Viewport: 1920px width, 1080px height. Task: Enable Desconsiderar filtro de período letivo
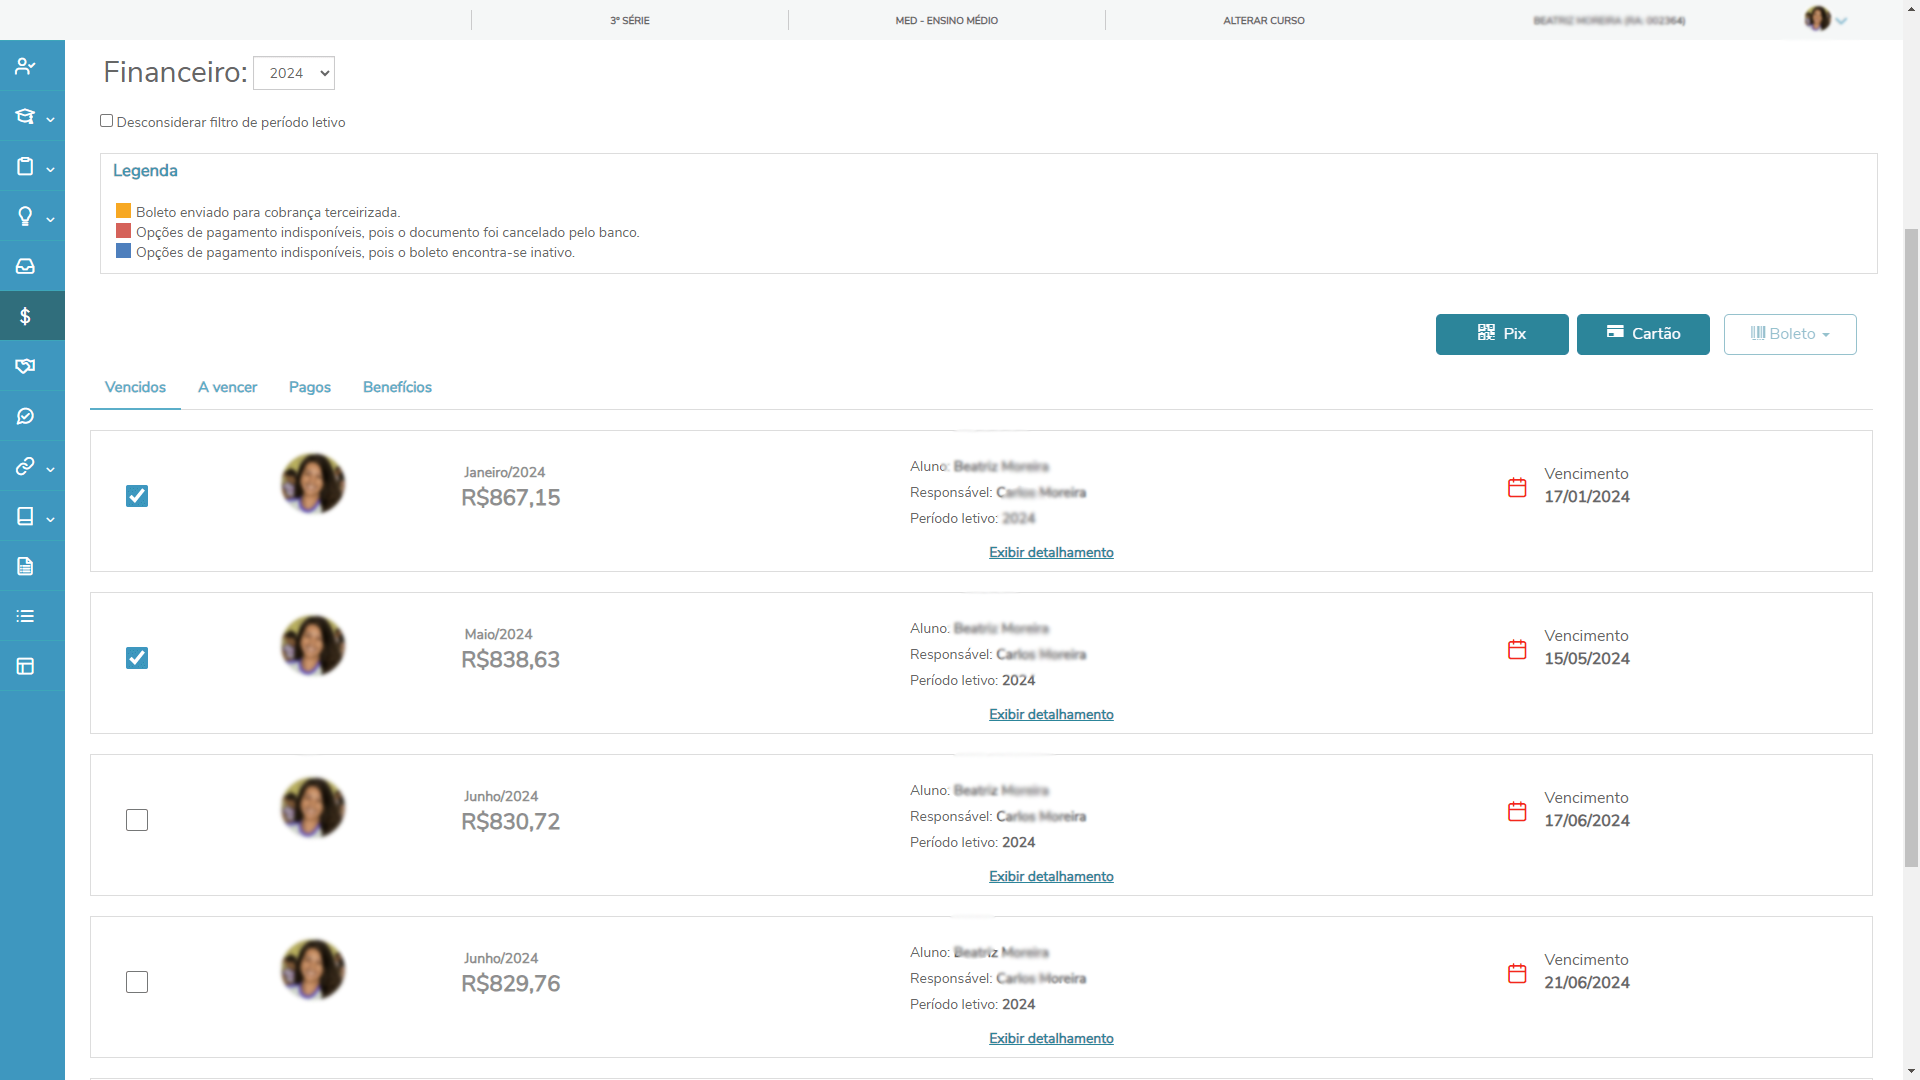coord(106,121)
